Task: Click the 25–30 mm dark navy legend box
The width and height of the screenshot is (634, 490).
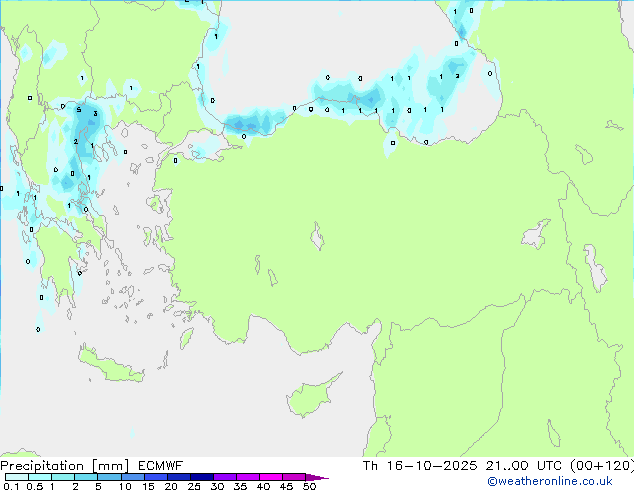Action: (x=202, y=477)
